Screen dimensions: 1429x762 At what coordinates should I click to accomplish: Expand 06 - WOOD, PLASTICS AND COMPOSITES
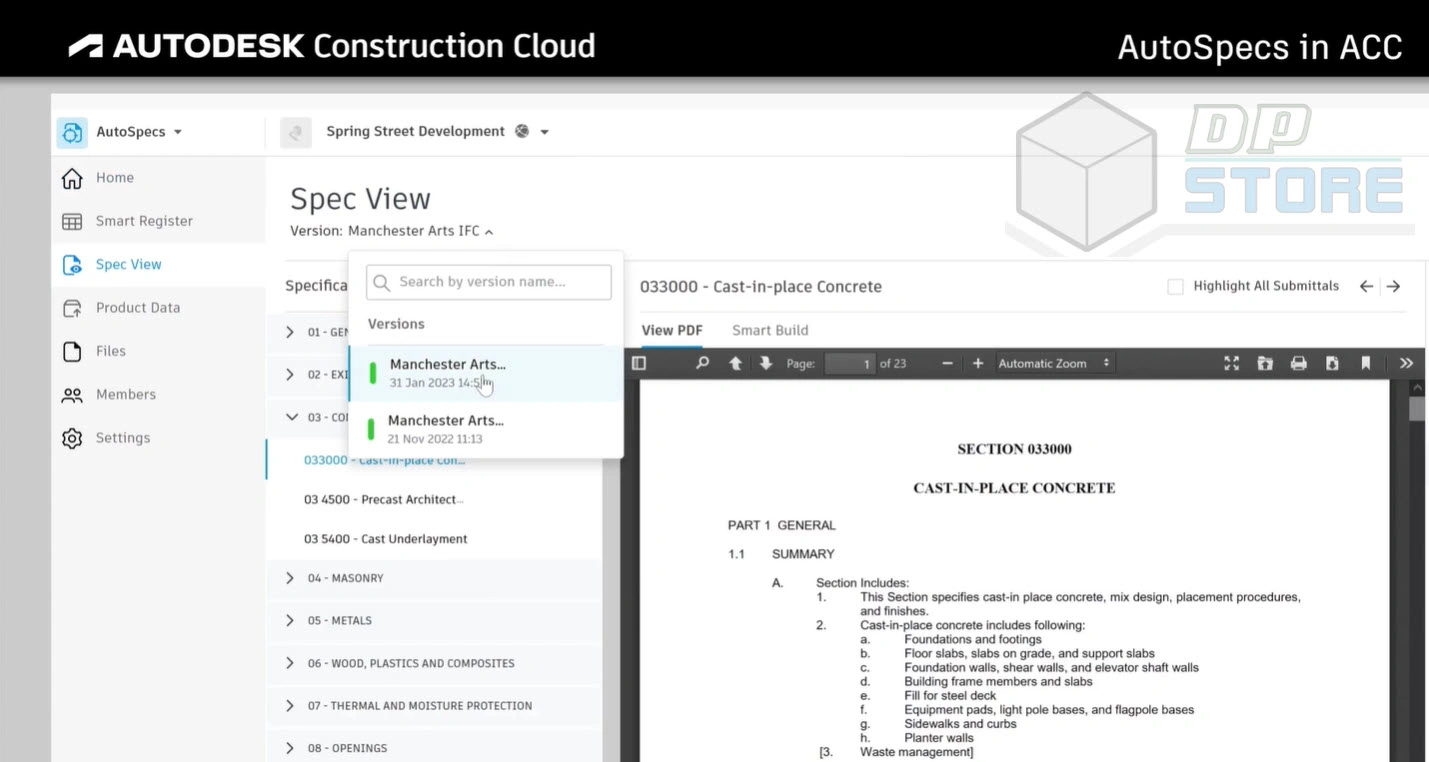(290, 663)
